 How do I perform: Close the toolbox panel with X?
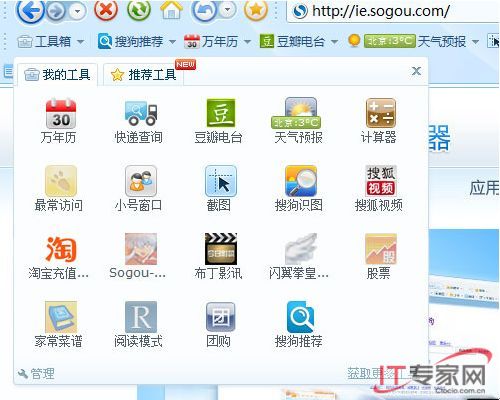click(416, 71)
